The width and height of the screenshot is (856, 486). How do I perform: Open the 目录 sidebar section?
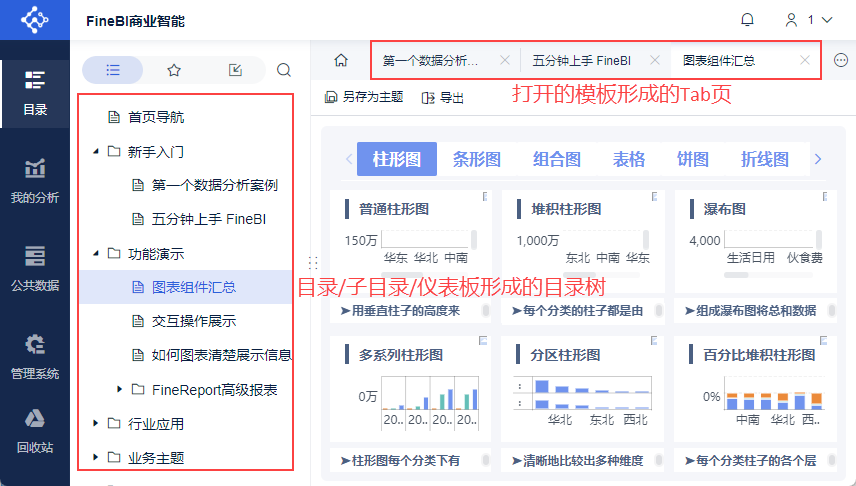35,93
